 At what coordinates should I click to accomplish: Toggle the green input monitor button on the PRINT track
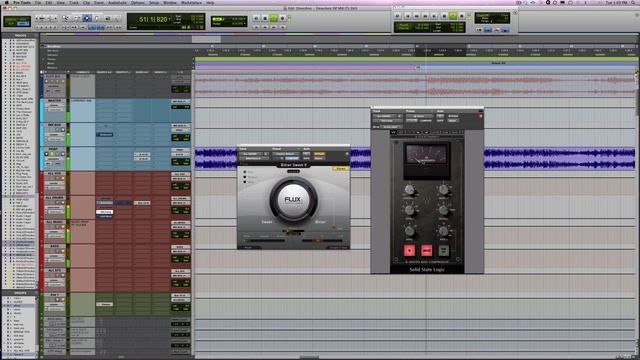click(52, 154)
